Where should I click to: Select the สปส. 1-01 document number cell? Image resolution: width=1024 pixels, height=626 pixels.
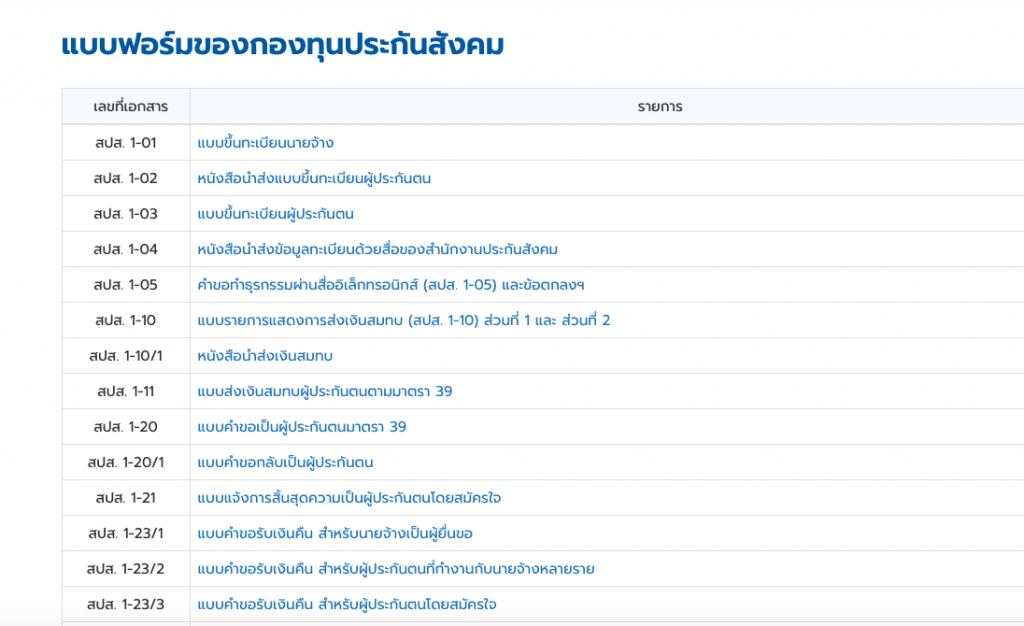pyautogui.click(x=125, y=142)
